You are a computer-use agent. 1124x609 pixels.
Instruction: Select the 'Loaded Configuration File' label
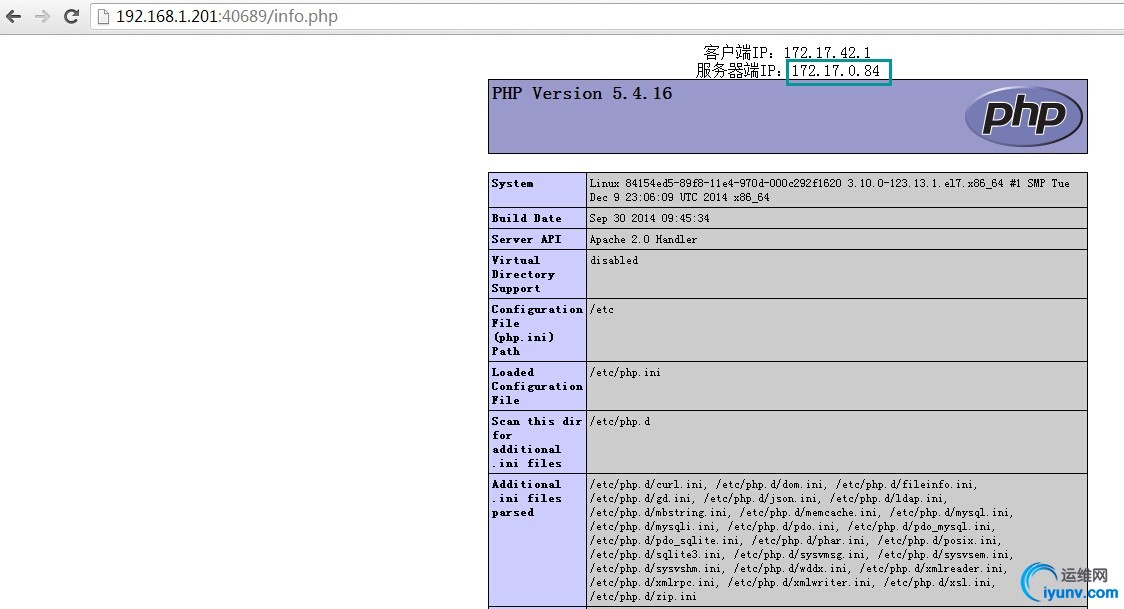537,385
